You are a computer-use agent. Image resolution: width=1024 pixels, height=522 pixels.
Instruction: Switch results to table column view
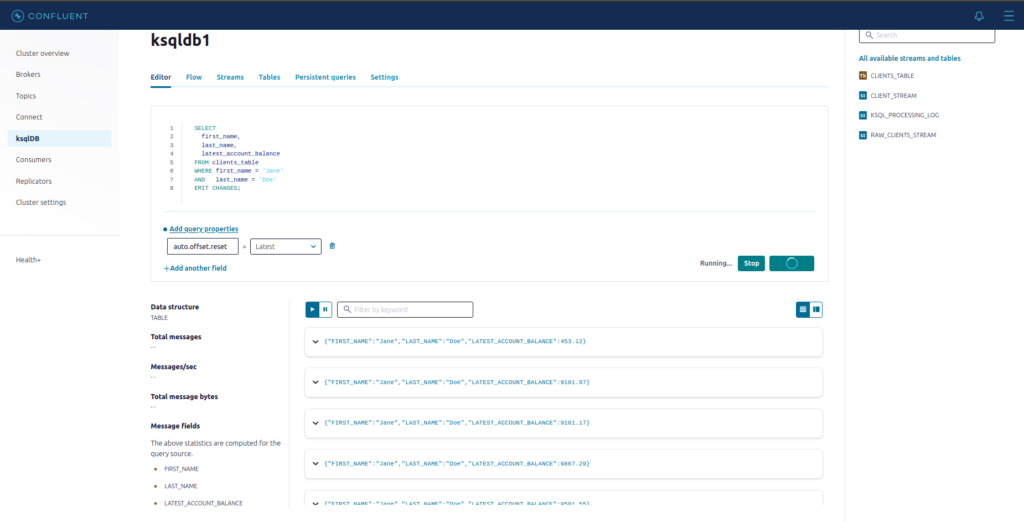coord(816,310)
